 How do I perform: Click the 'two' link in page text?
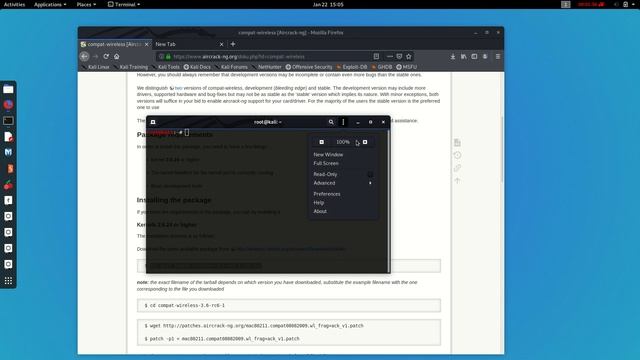[x=178, y=88]
